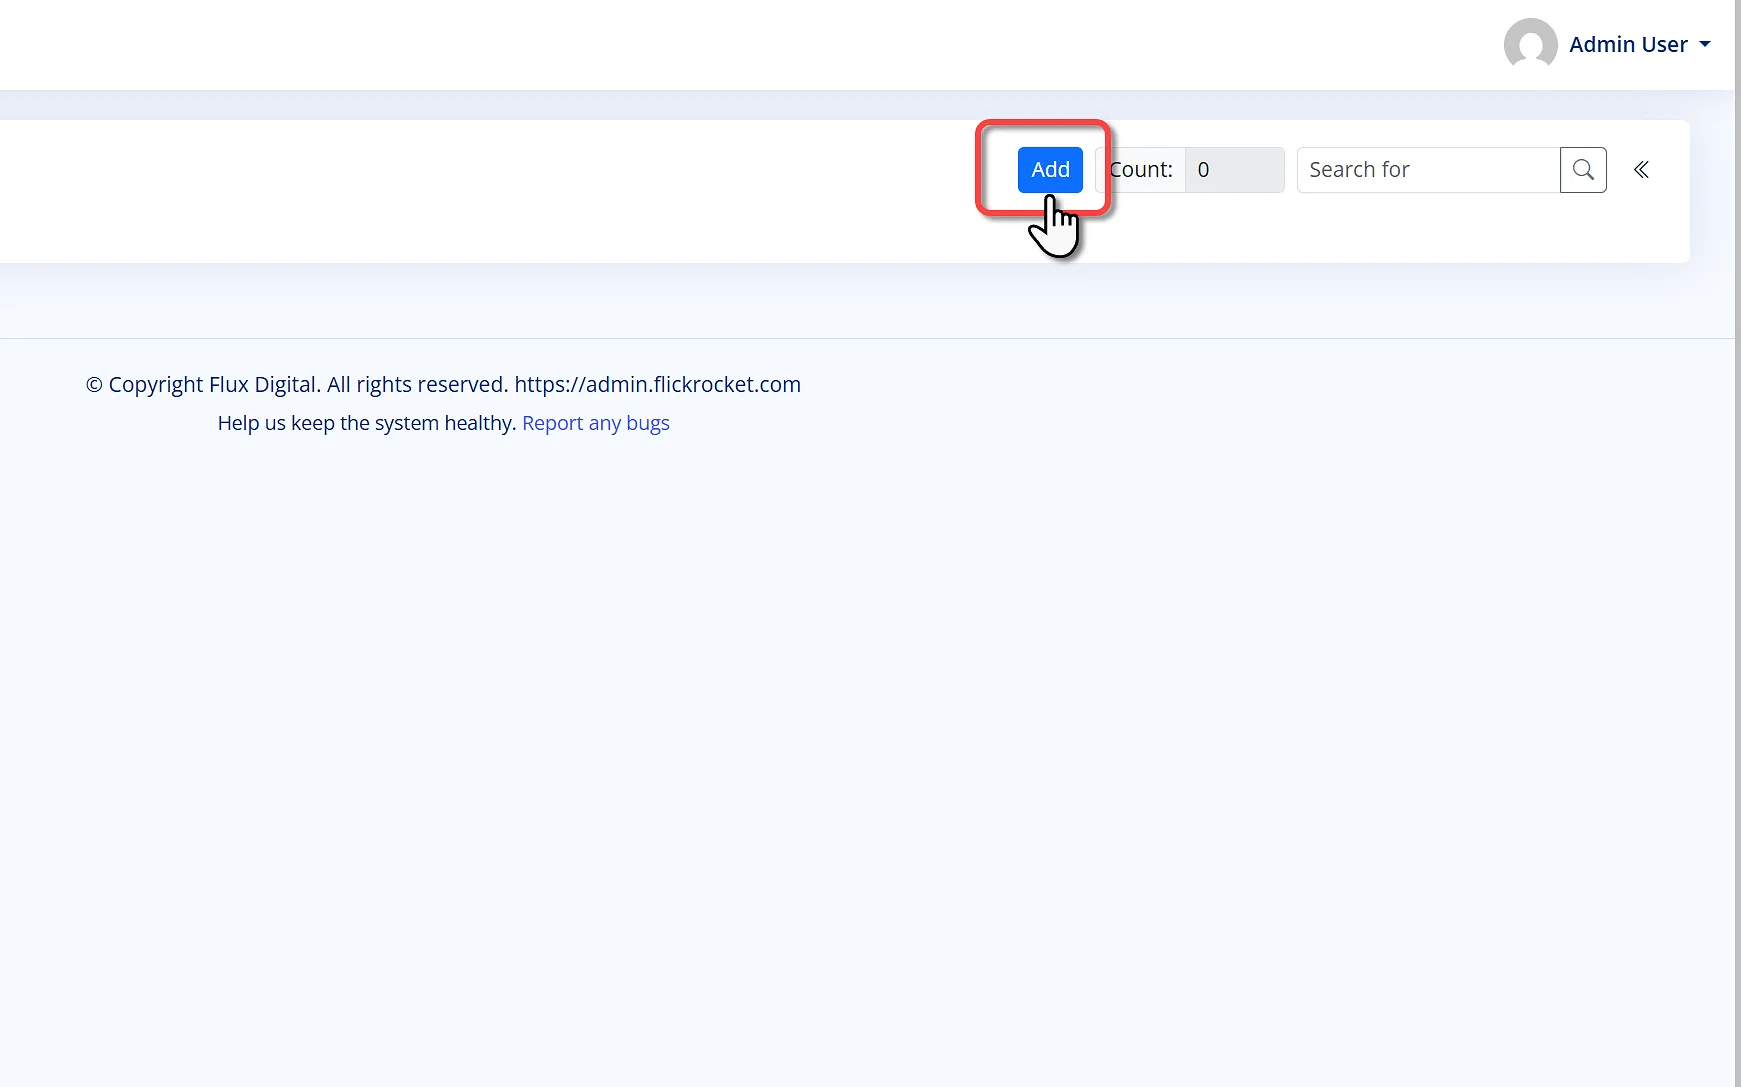Select the Count value field showing 0
Image resolution: width=1741 pixels, height=1087 pixels.
(x=1234, y=170)
